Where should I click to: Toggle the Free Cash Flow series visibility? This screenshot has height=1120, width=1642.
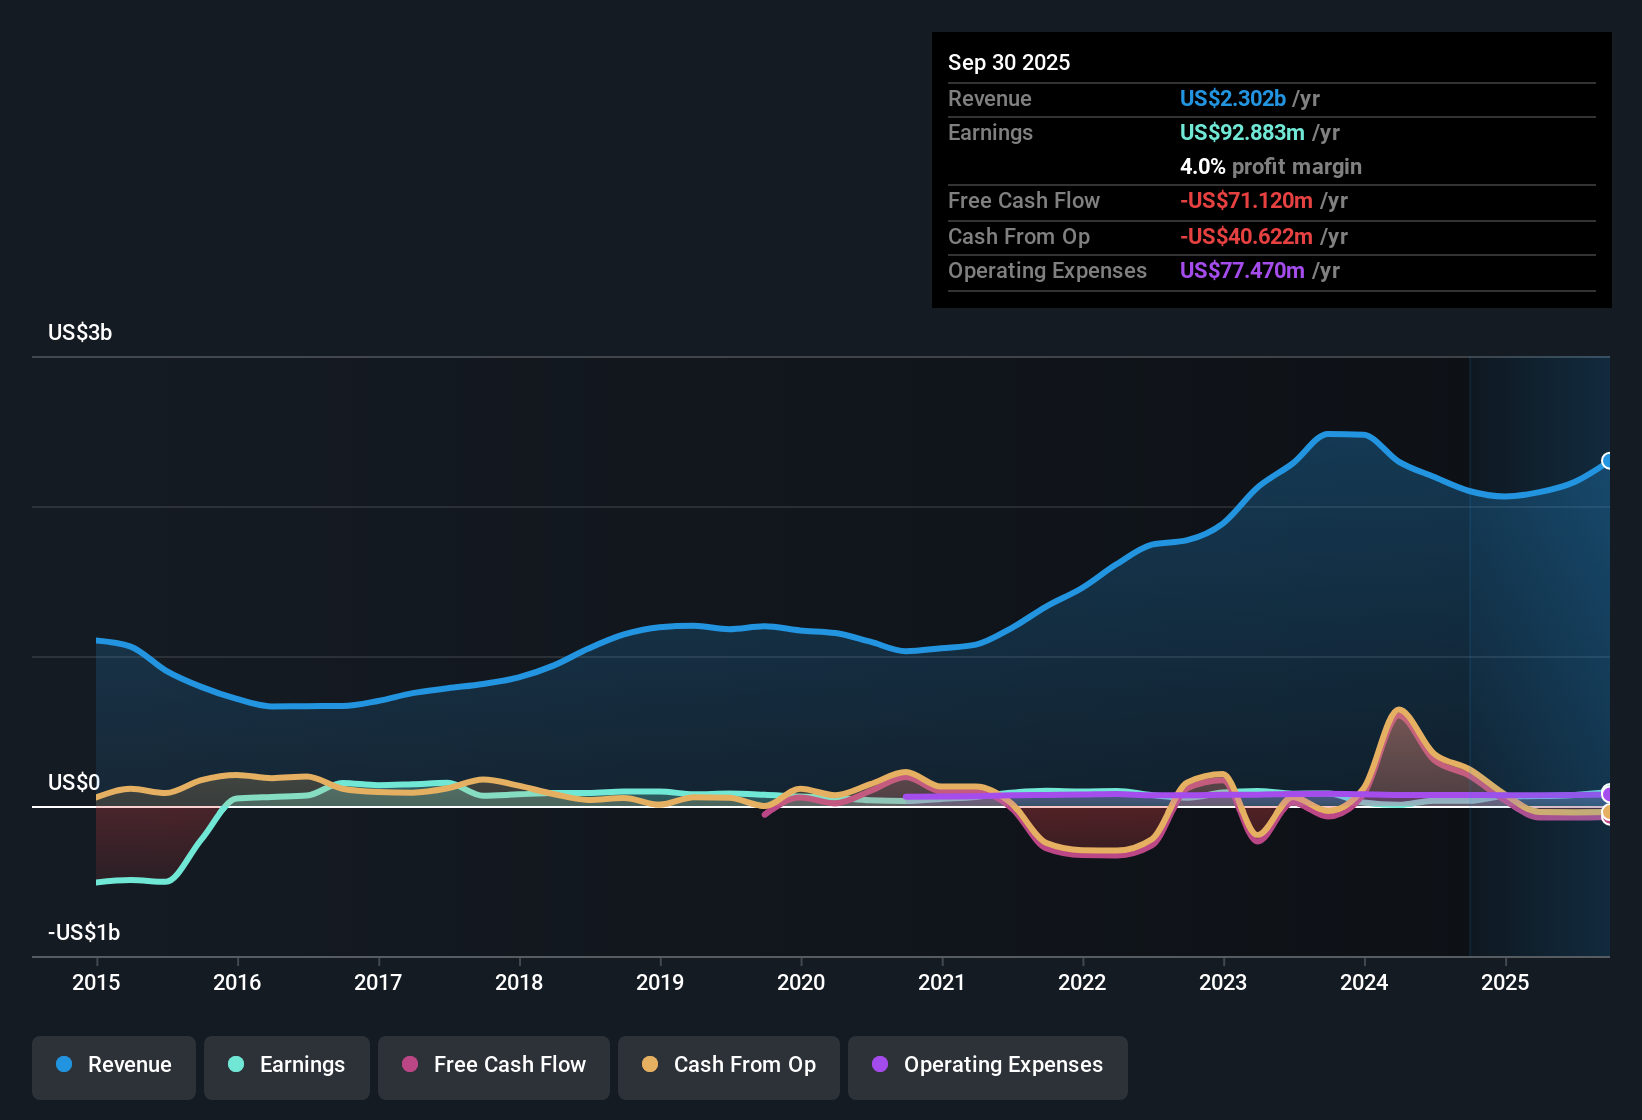(x=493, y=1066)
